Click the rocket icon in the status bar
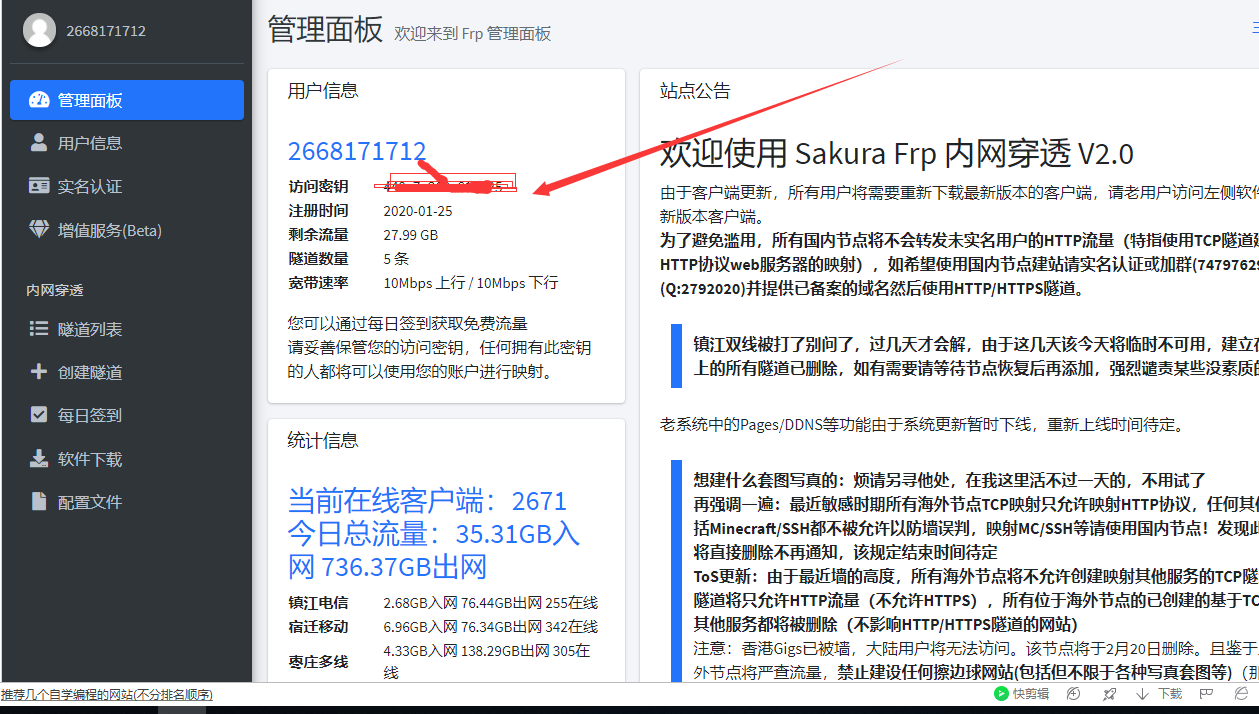This screenshot has height=714, width=1259. tap(1109, 693)
